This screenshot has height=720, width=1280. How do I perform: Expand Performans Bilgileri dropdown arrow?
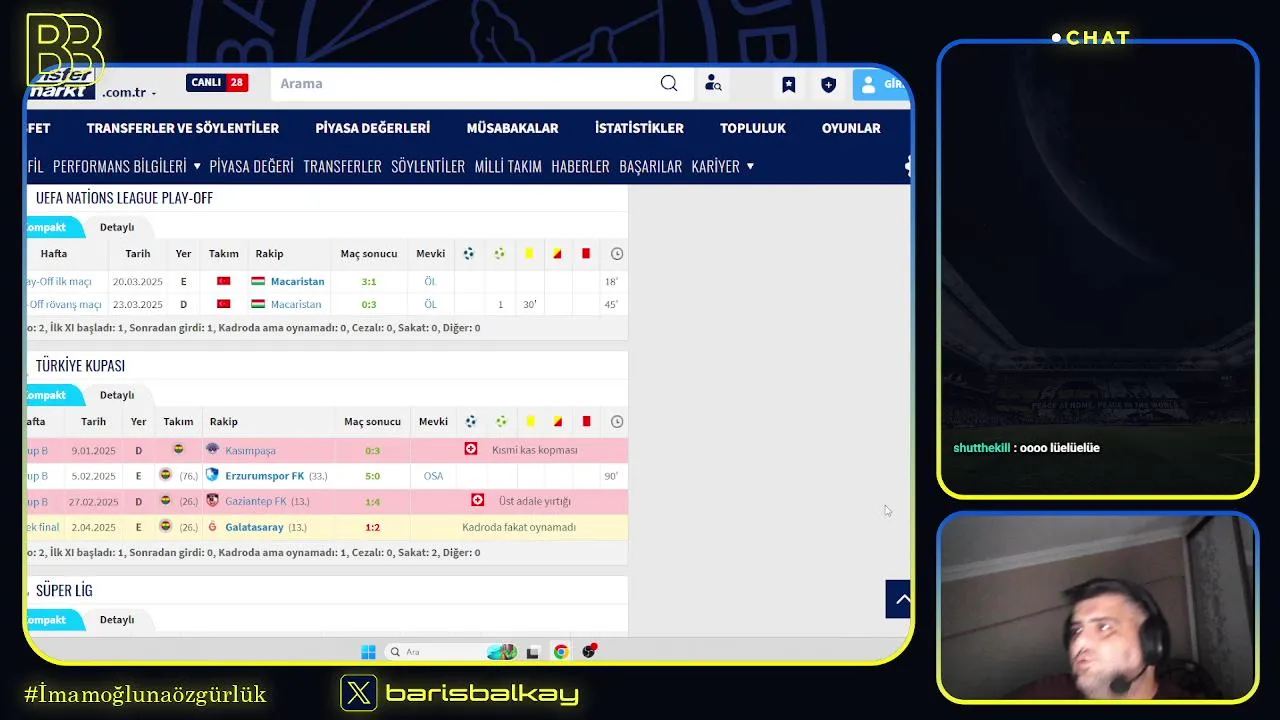pos(197,166)
